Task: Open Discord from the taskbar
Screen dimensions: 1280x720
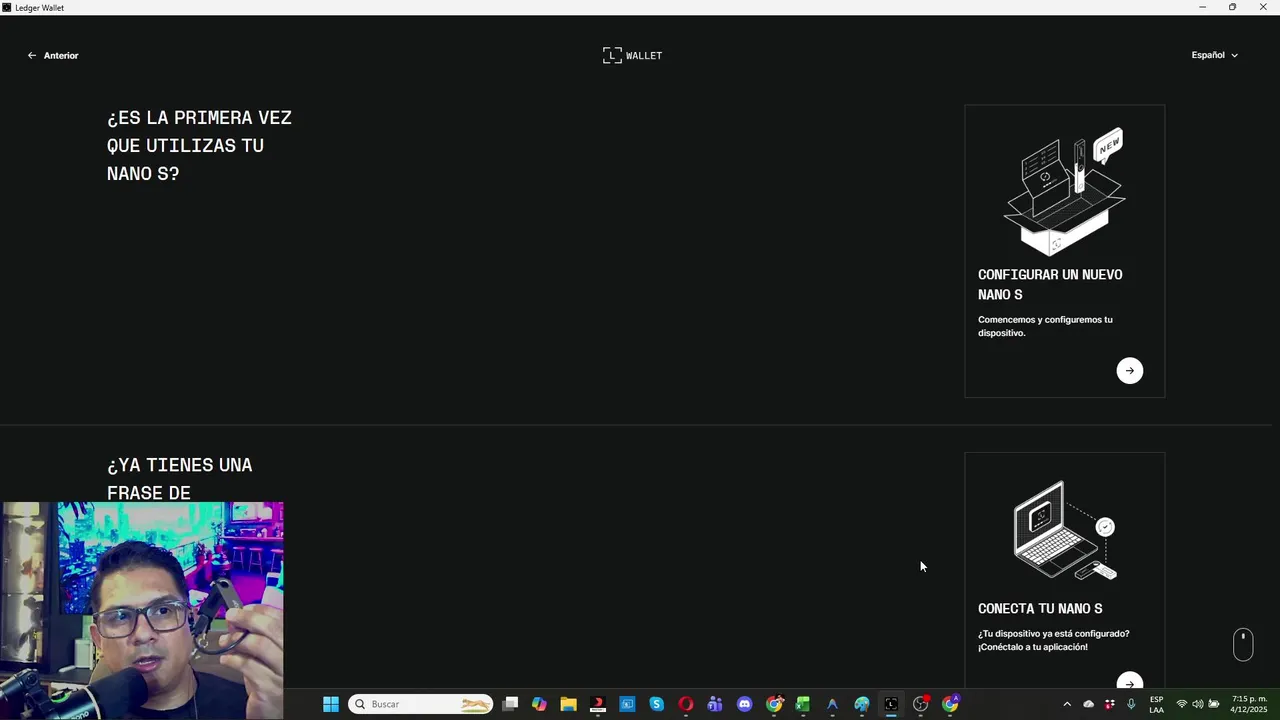Action: point(744,704)
